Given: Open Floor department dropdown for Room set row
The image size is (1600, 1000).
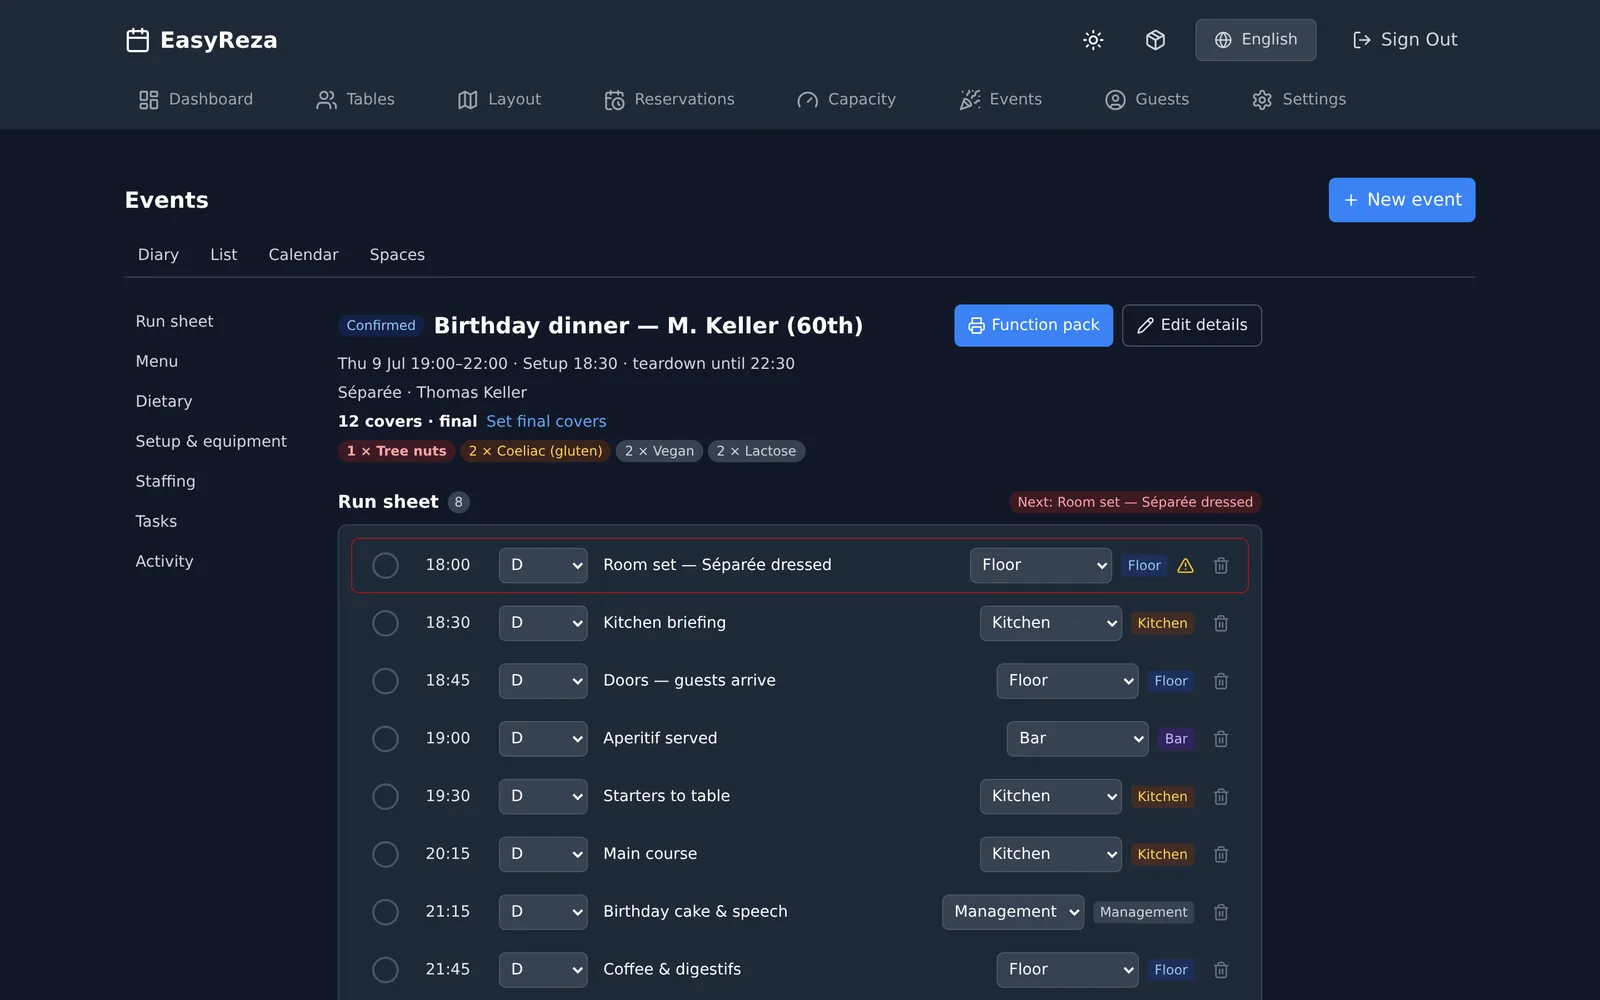Looking at the screenshot, I should pos(1040,566).
